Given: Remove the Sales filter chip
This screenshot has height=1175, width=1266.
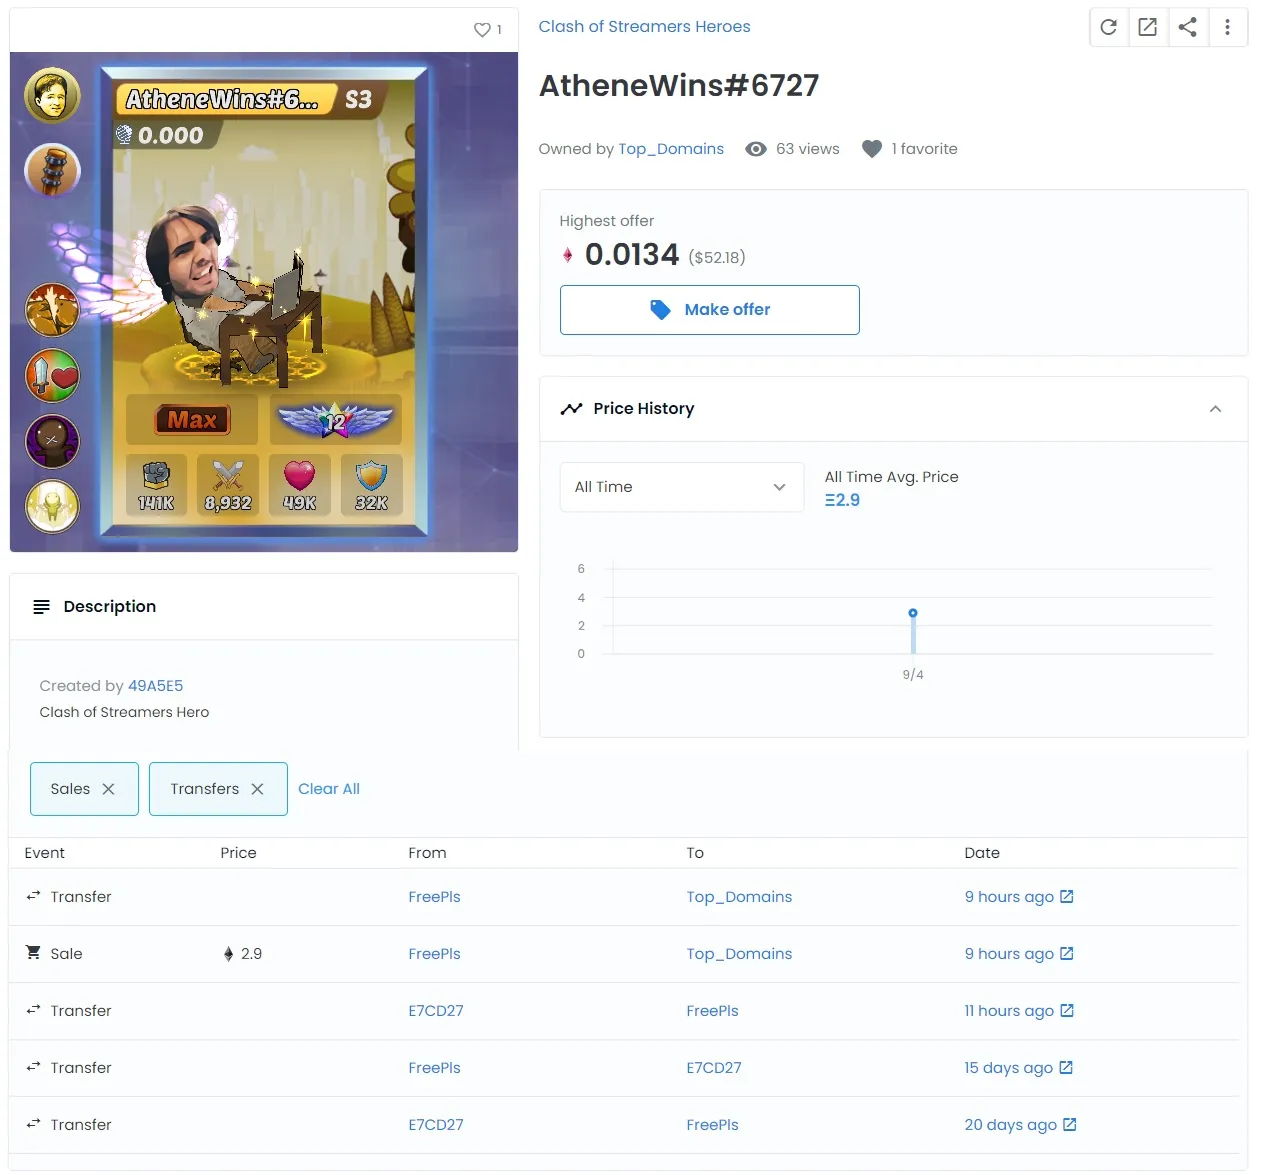Looking at the screenshot, I should 108,789.
